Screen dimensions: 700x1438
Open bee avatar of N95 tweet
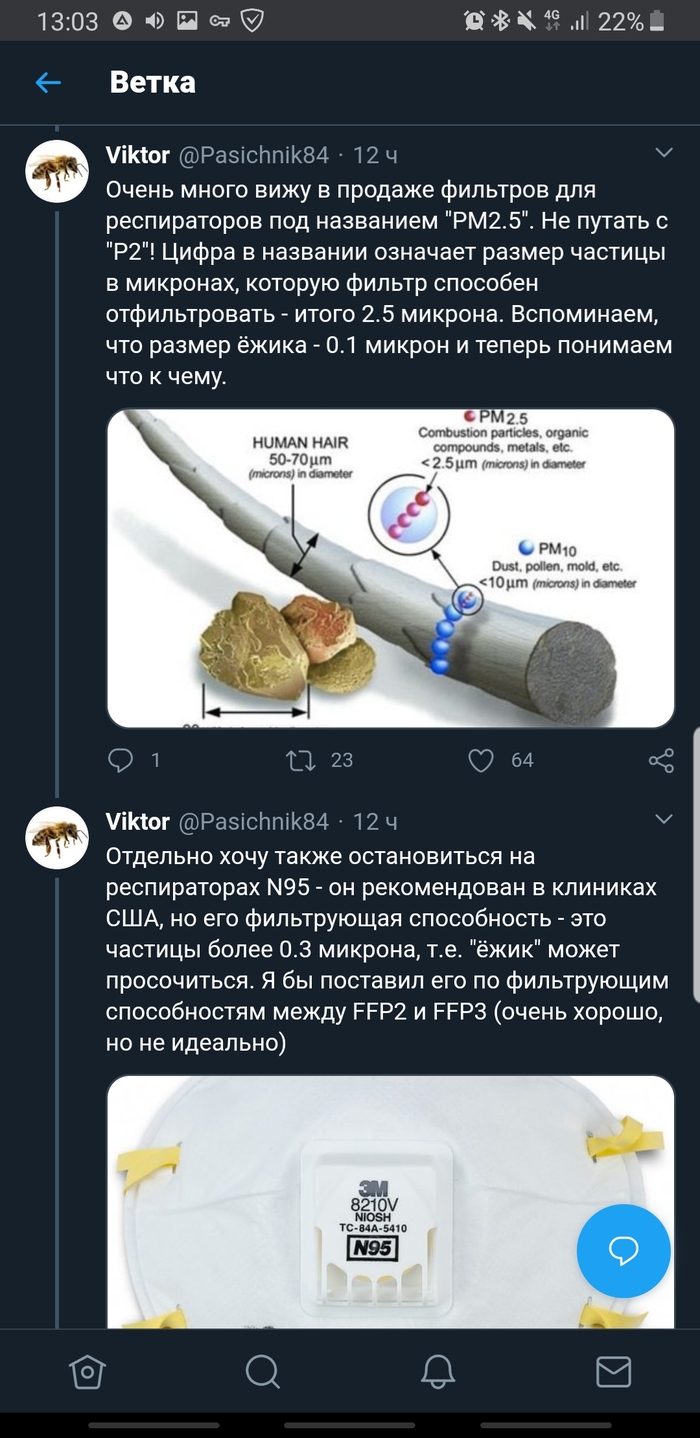click(57, 838)
